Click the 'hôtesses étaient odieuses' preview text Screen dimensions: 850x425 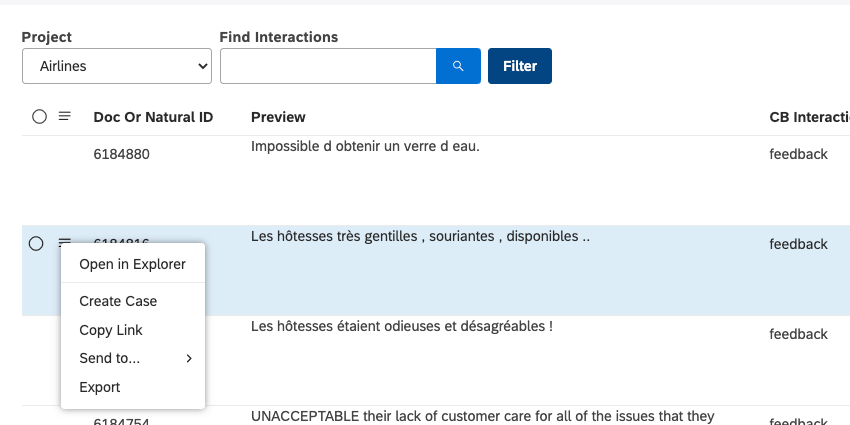[x=402, y=326]
